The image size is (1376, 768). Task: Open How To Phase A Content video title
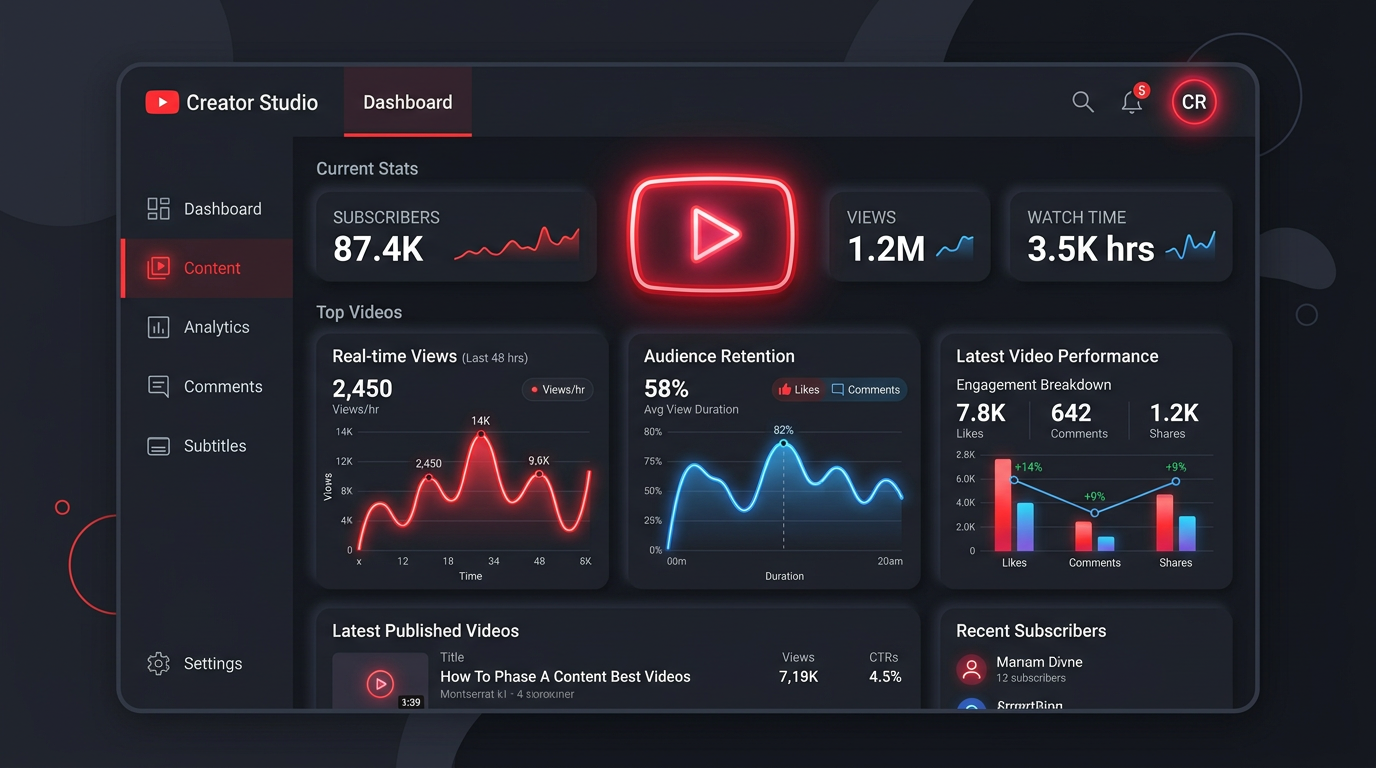click(565, 677)
